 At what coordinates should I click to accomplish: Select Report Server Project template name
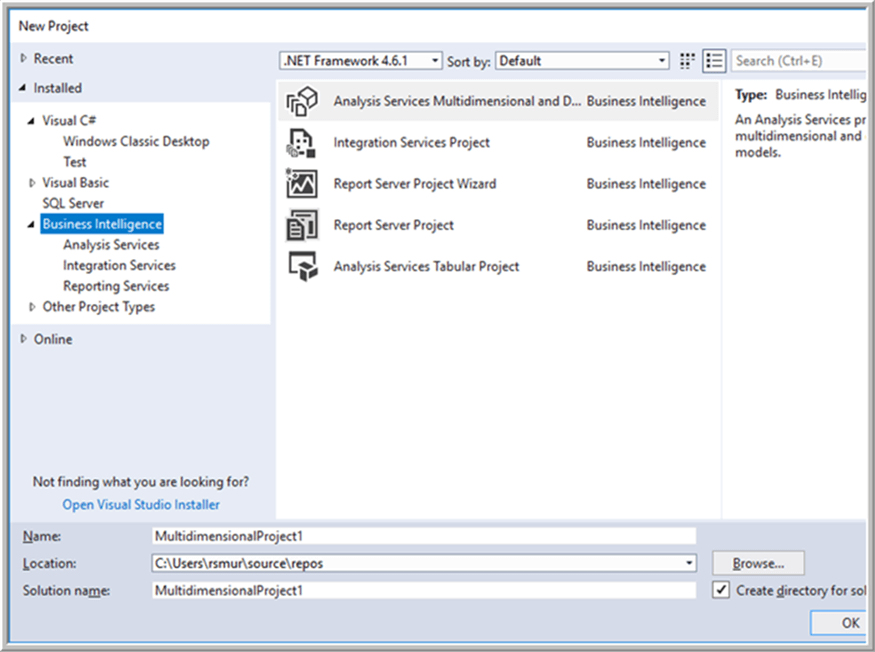point(393,225)
